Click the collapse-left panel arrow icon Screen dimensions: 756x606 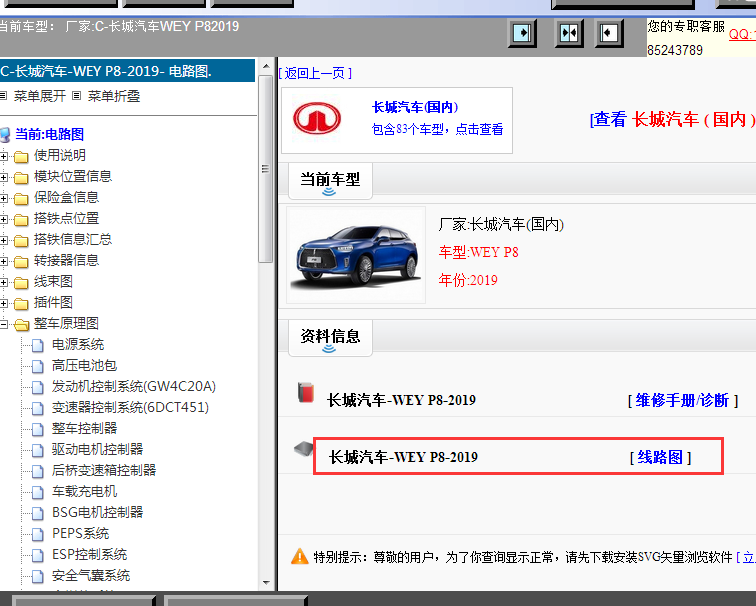click(609, 33)
